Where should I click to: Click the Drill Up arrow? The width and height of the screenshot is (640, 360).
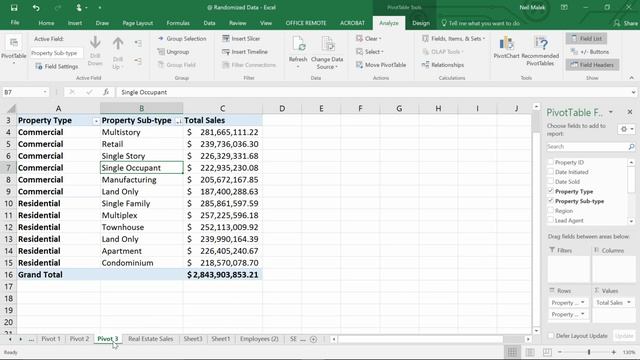(x=118, y=52)
